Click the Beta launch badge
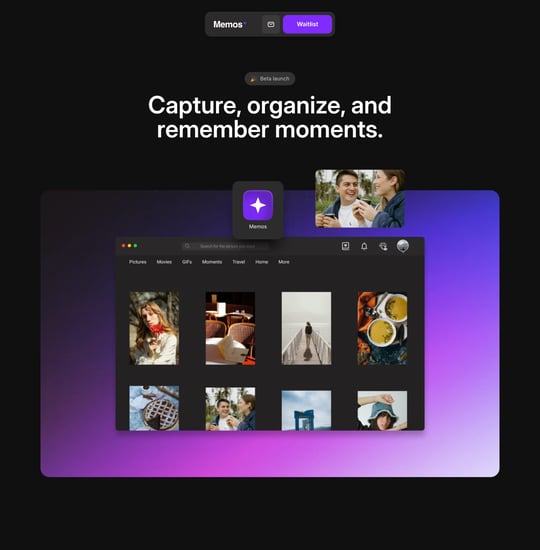The width and height of the screenshot is (540, 550). coord(269,79)
